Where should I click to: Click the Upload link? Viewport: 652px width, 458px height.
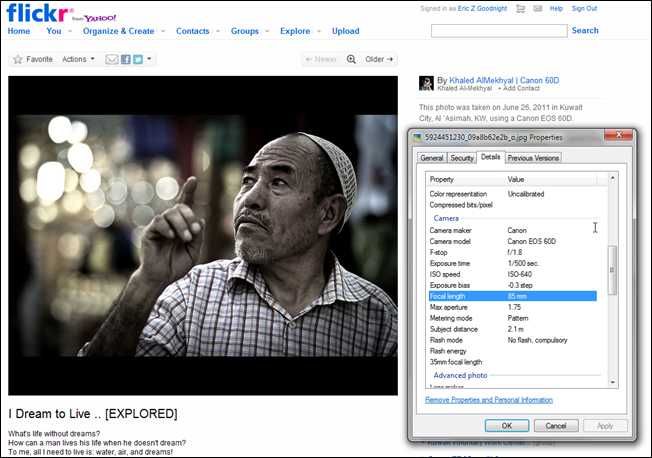coord(346,31)
